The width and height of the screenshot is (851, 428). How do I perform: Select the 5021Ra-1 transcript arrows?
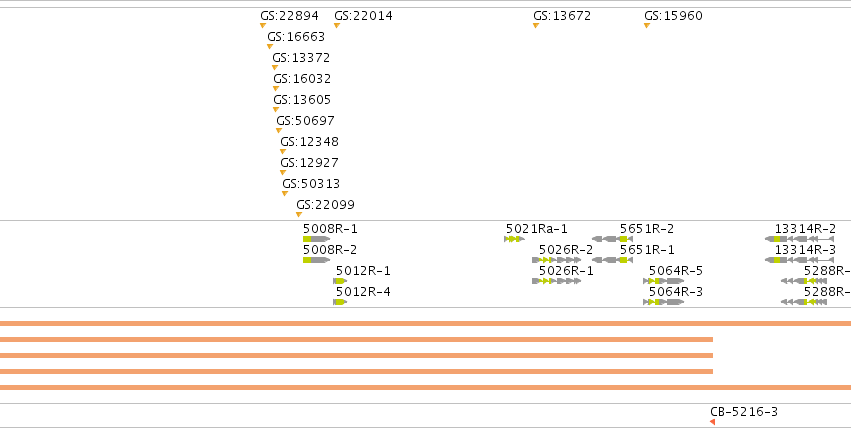click(515, 239)
